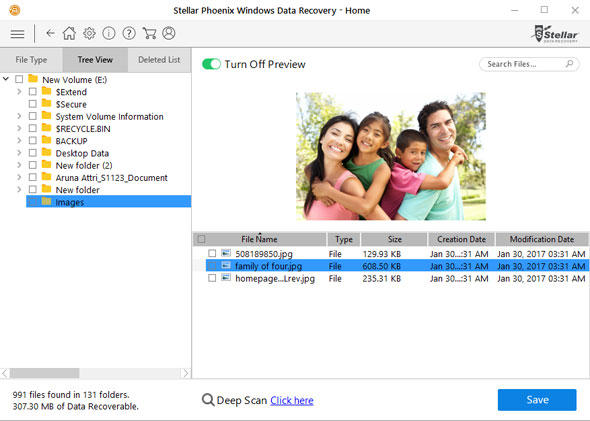This screenshot has width=590, height=421.
Task: Select the System Volume Information folder
Action: coord(109,117)
